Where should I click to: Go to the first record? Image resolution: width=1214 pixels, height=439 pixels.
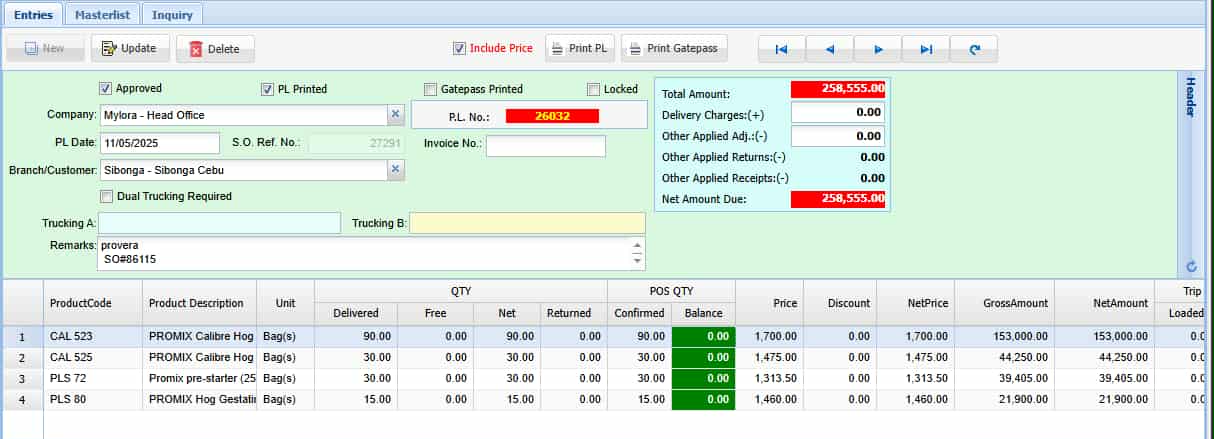coord(781,49)
